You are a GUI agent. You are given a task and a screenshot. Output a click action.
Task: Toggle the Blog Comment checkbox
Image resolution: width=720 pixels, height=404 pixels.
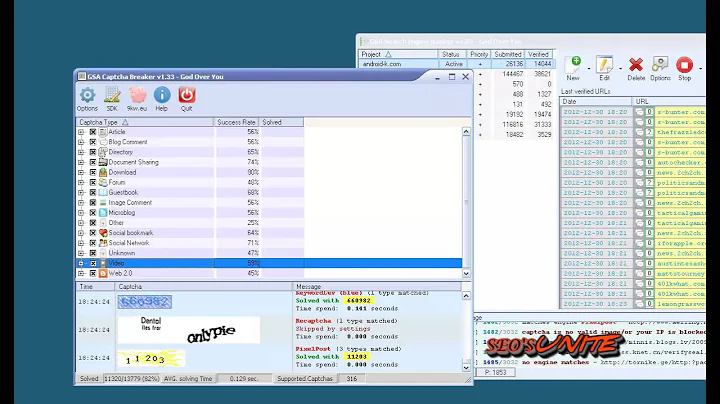pyautogui.click(x=93, y=142)
